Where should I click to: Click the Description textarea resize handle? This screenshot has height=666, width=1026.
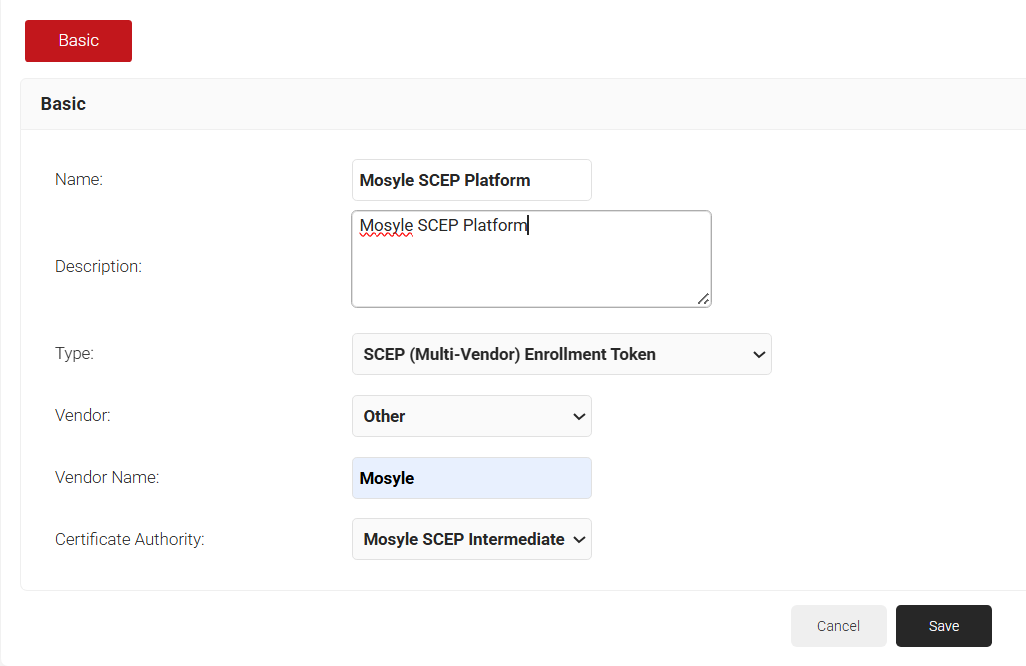coord(704,299)
